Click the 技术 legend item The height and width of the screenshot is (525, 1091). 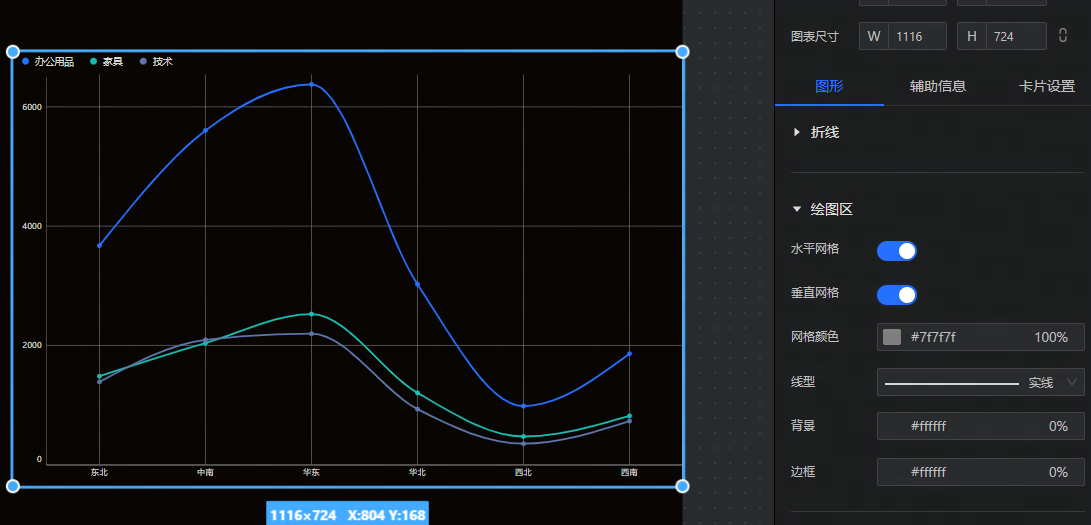pyautogui.click(x=156, y=62)
